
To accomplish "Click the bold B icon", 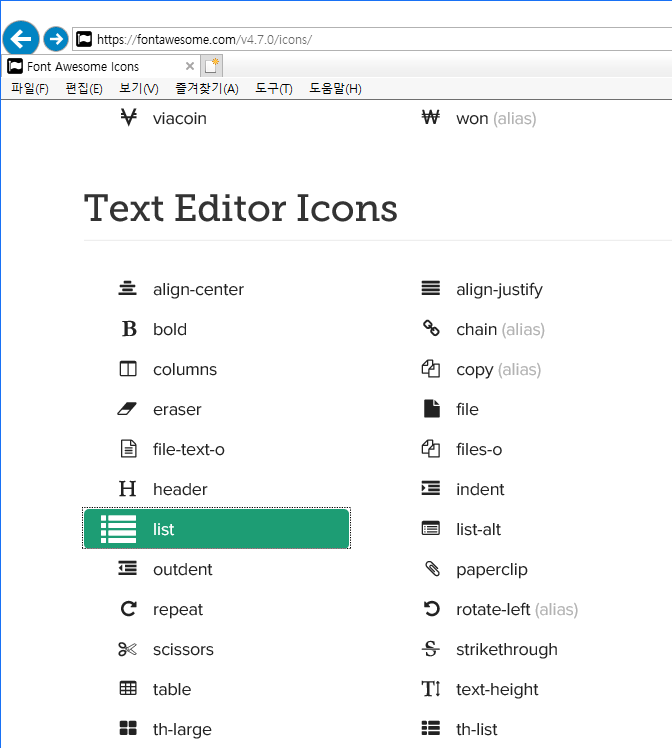I will click(x=129, y=329).
